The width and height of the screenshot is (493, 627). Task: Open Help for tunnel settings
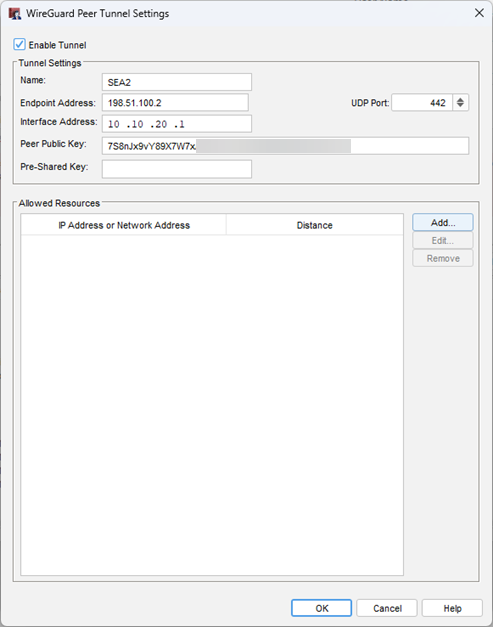pos(452,608)
